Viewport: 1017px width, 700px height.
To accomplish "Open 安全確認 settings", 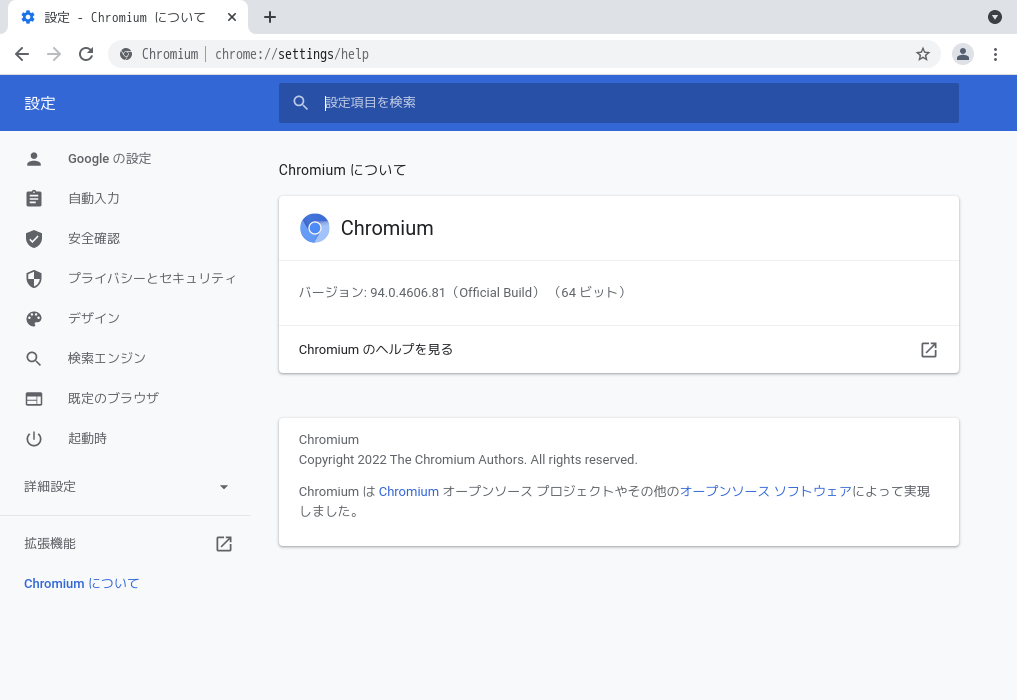I will pos(94,239).
